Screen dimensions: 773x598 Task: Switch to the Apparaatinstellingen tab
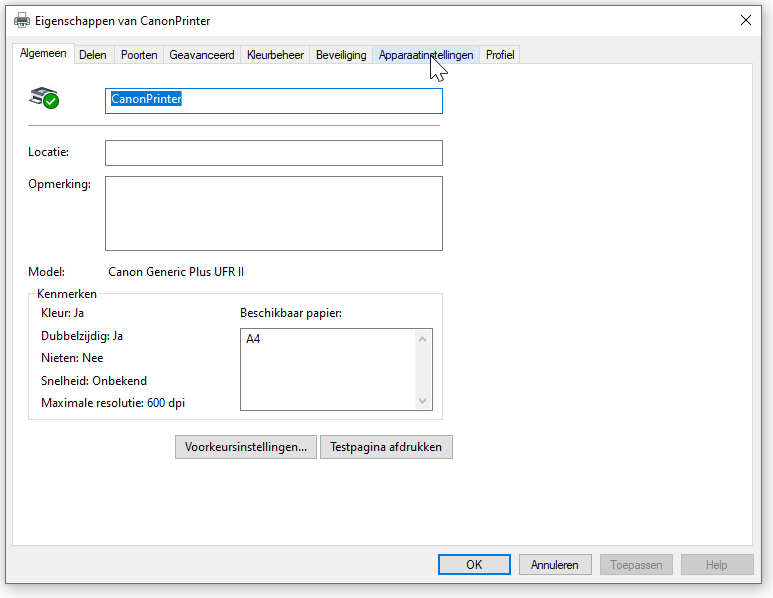pos(425,55)
